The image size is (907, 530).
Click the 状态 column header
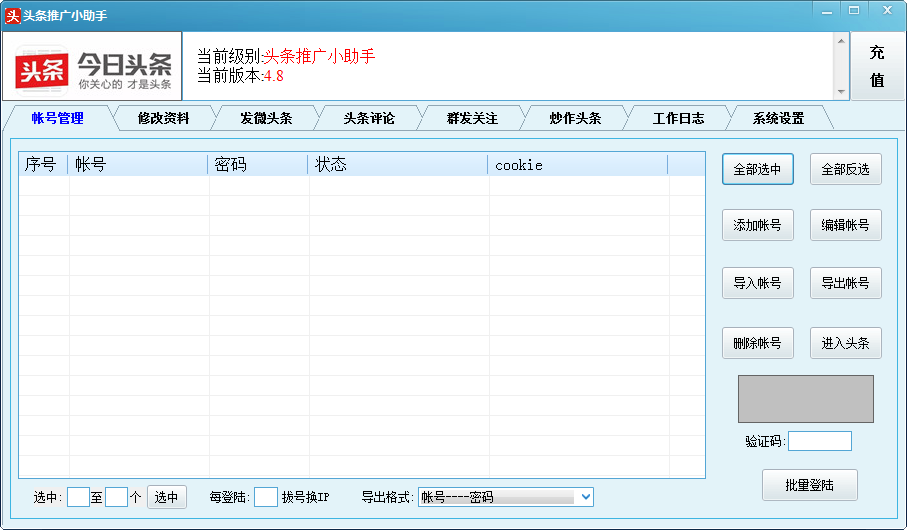[398, 165]
